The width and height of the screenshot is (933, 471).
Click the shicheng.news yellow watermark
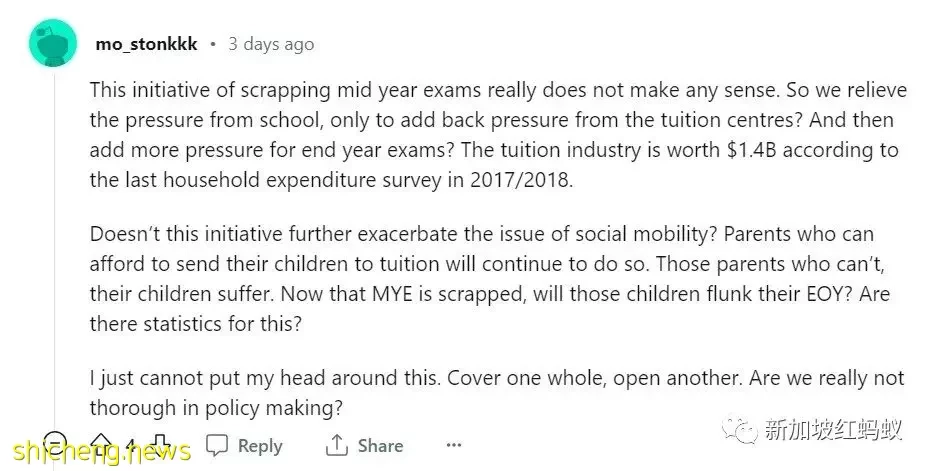pos(101,452)
